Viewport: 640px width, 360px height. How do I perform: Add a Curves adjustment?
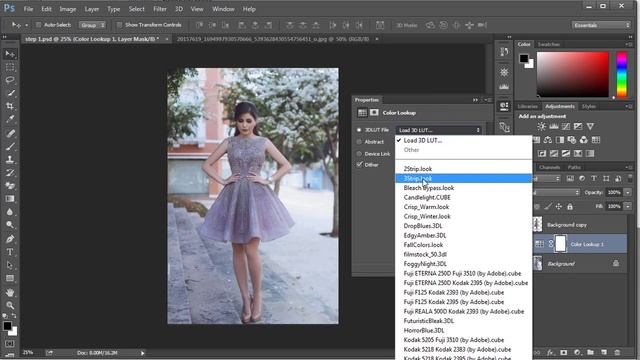click(566, 127)
